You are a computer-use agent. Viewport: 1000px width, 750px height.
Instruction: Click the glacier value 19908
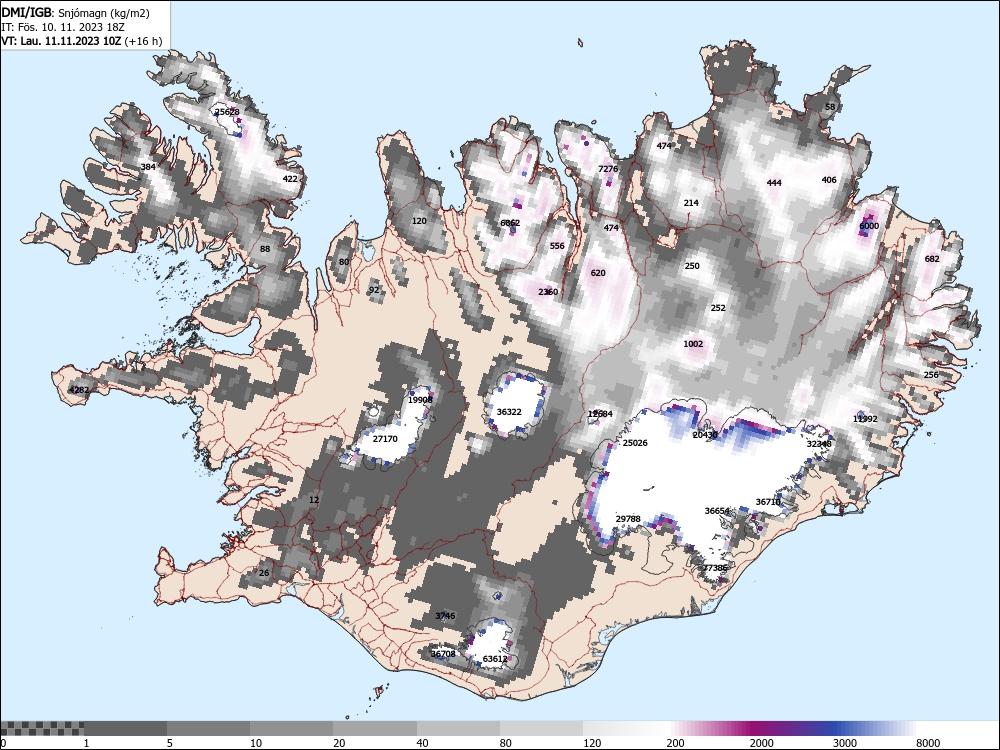[x=420, y=399]
